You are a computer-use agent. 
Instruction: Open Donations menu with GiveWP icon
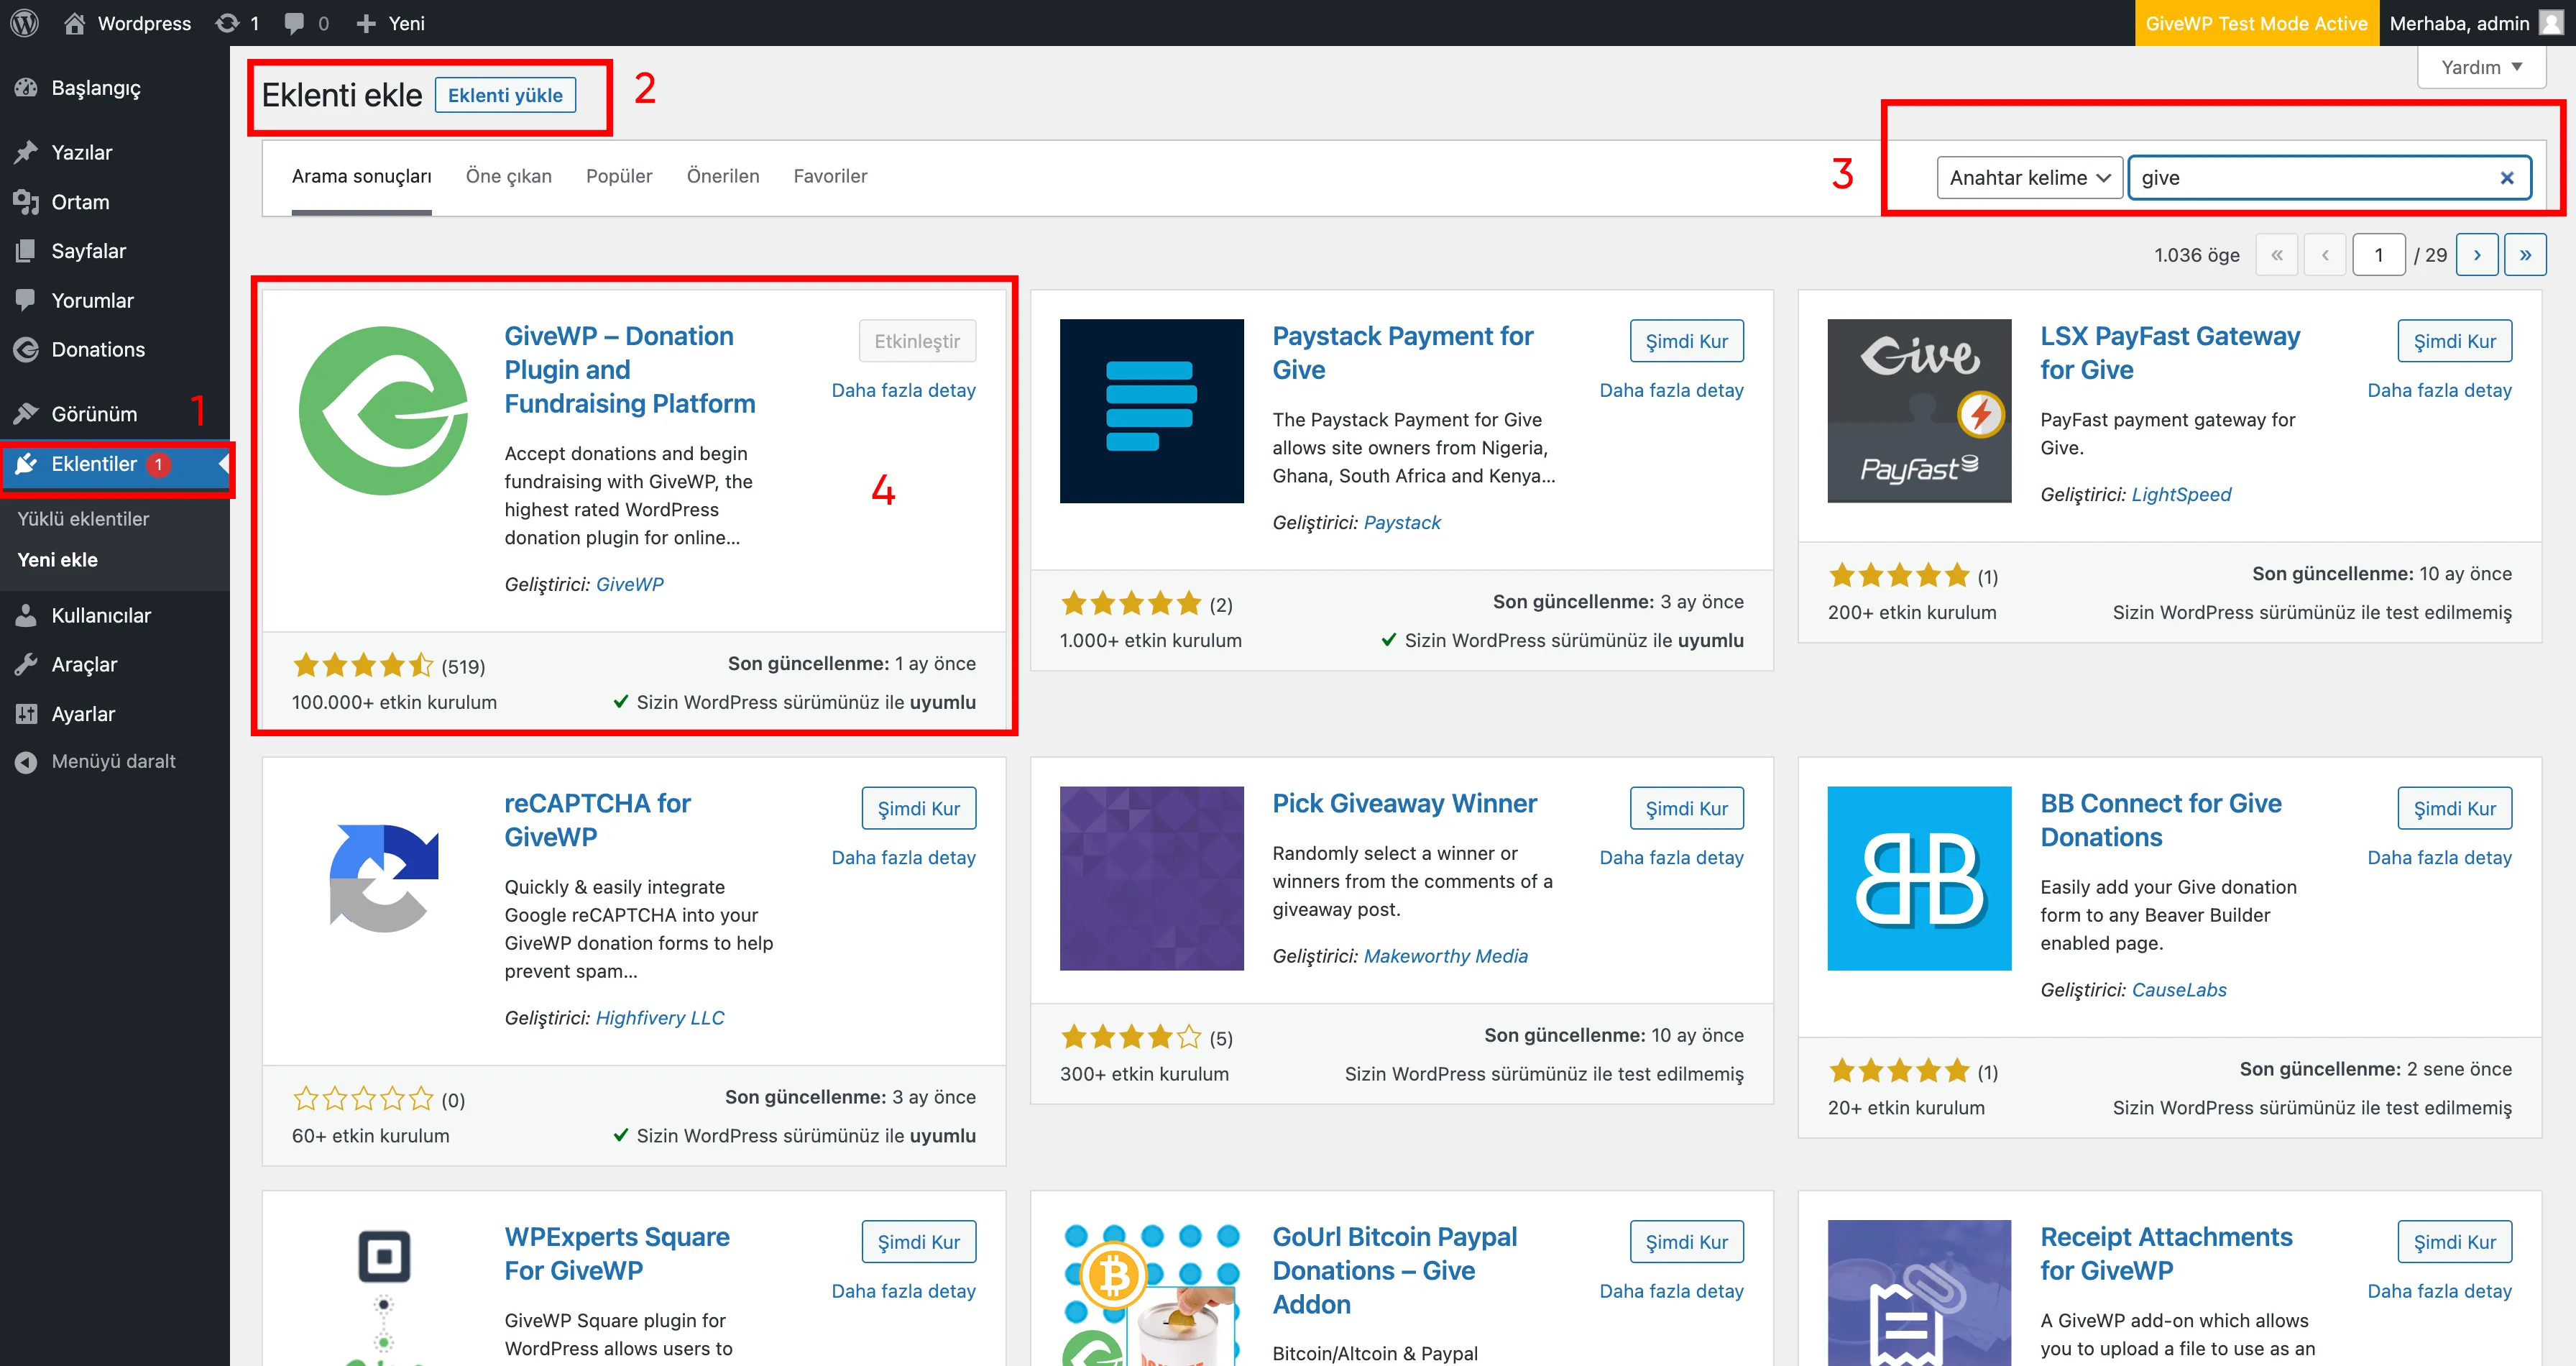point(97,349)
